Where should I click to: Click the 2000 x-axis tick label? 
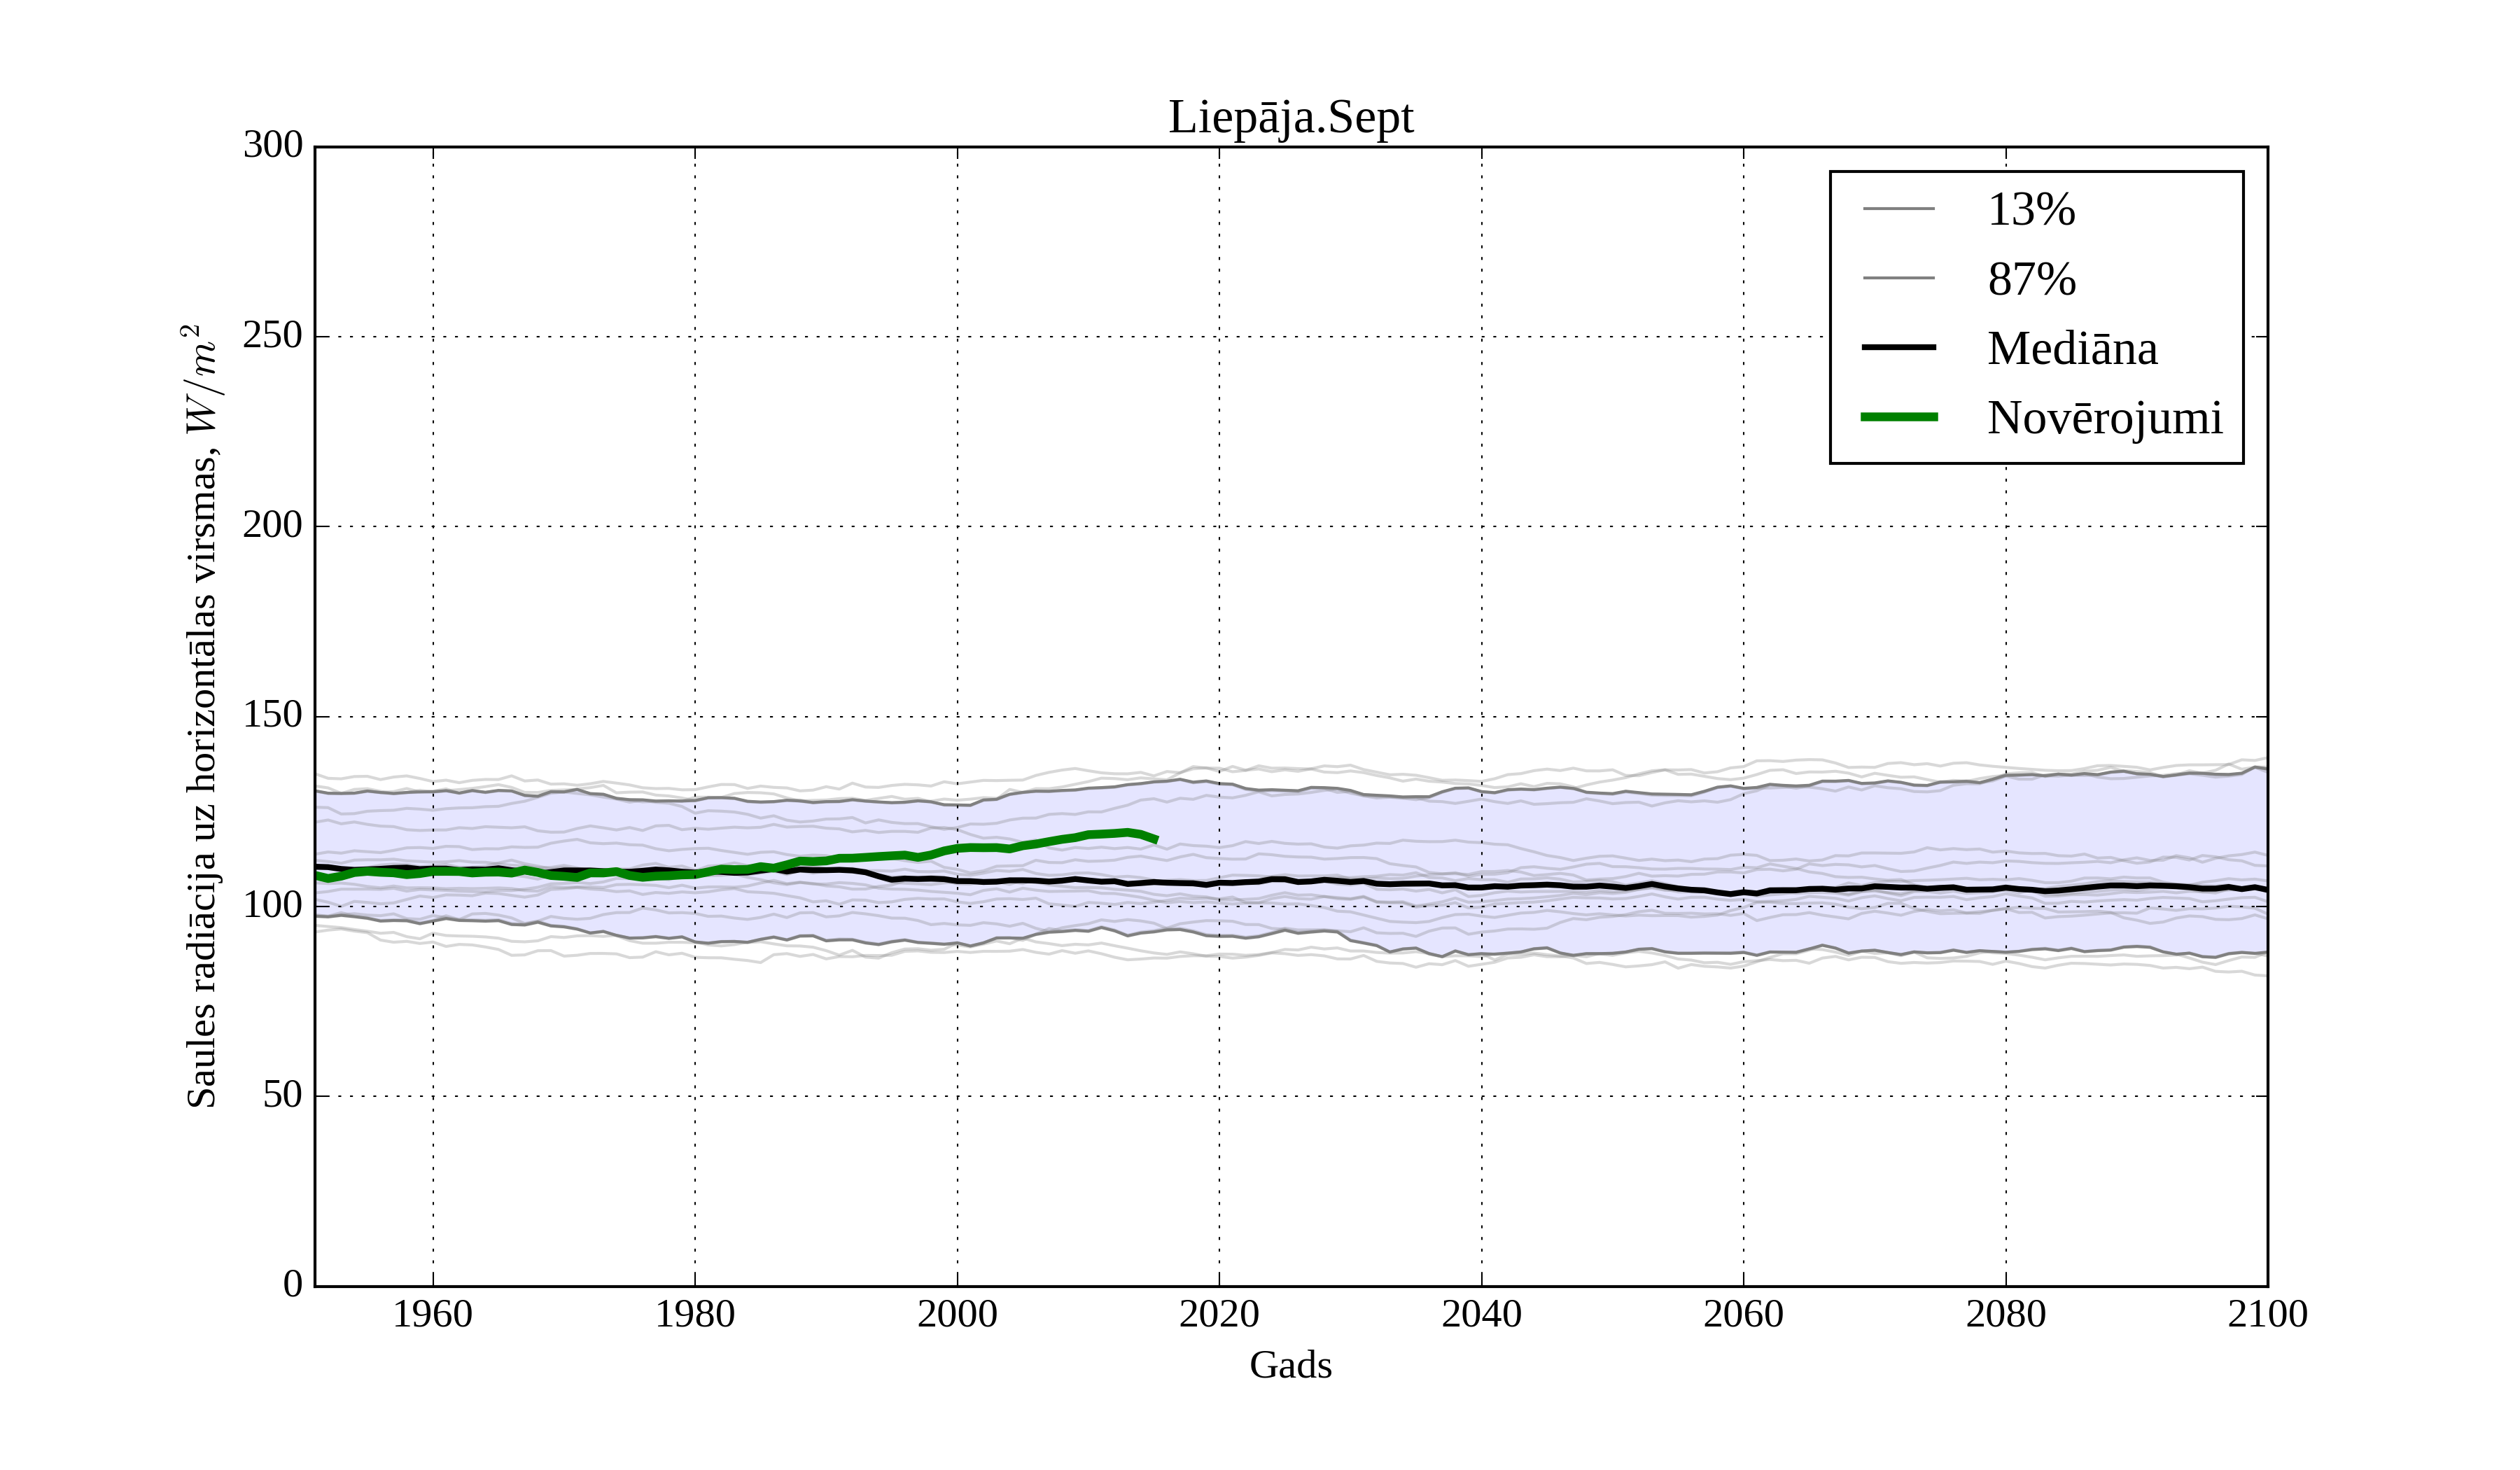point(957,1314)
